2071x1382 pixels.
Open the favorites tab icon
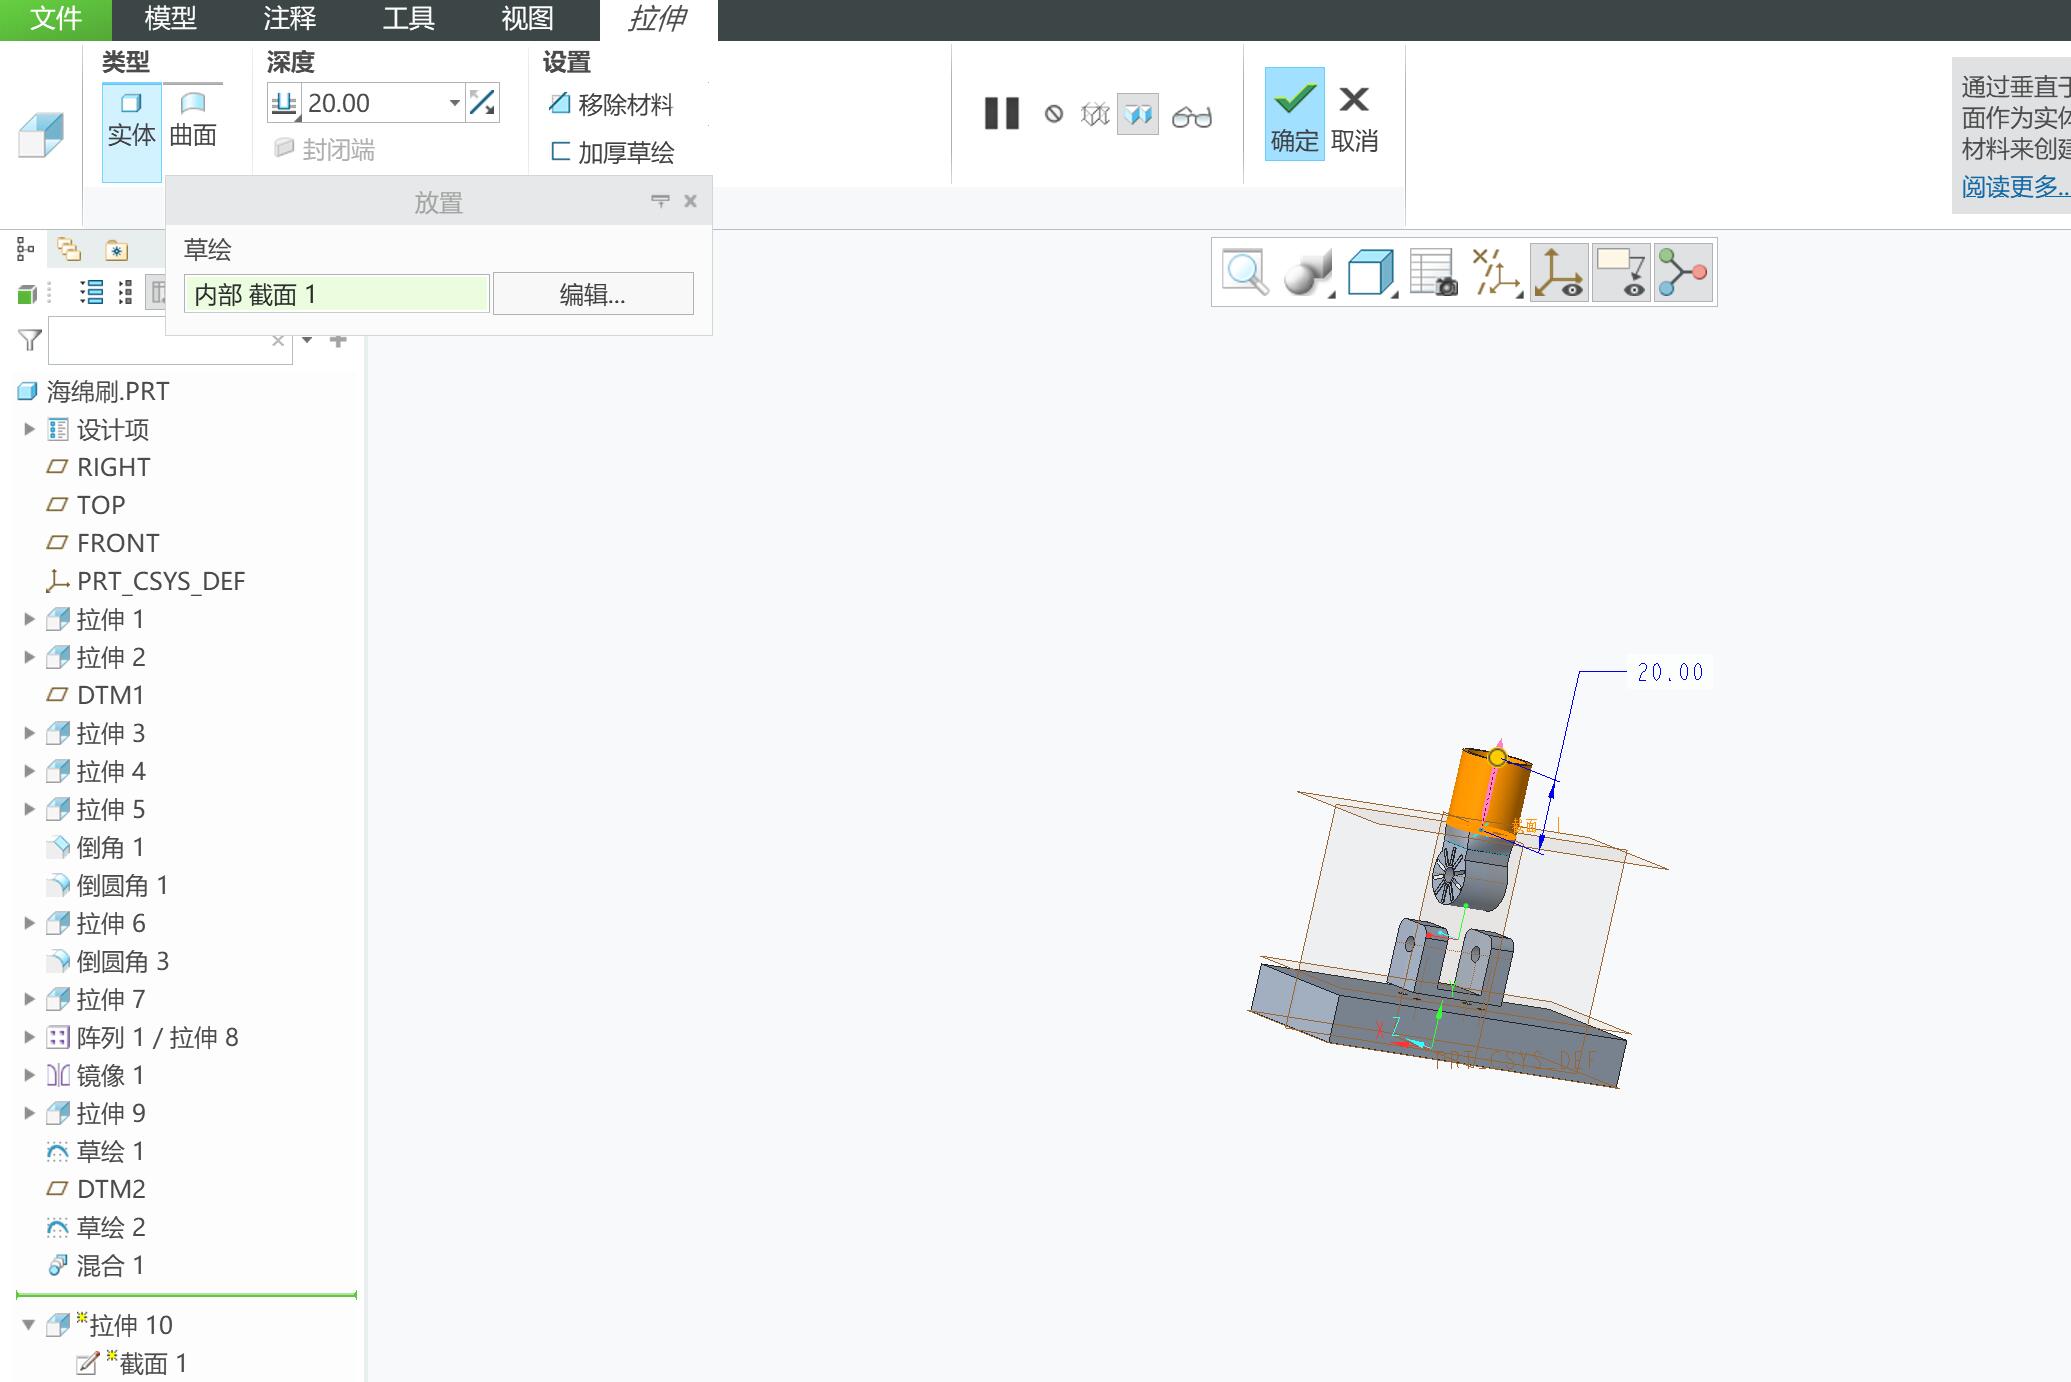(117, 249)
